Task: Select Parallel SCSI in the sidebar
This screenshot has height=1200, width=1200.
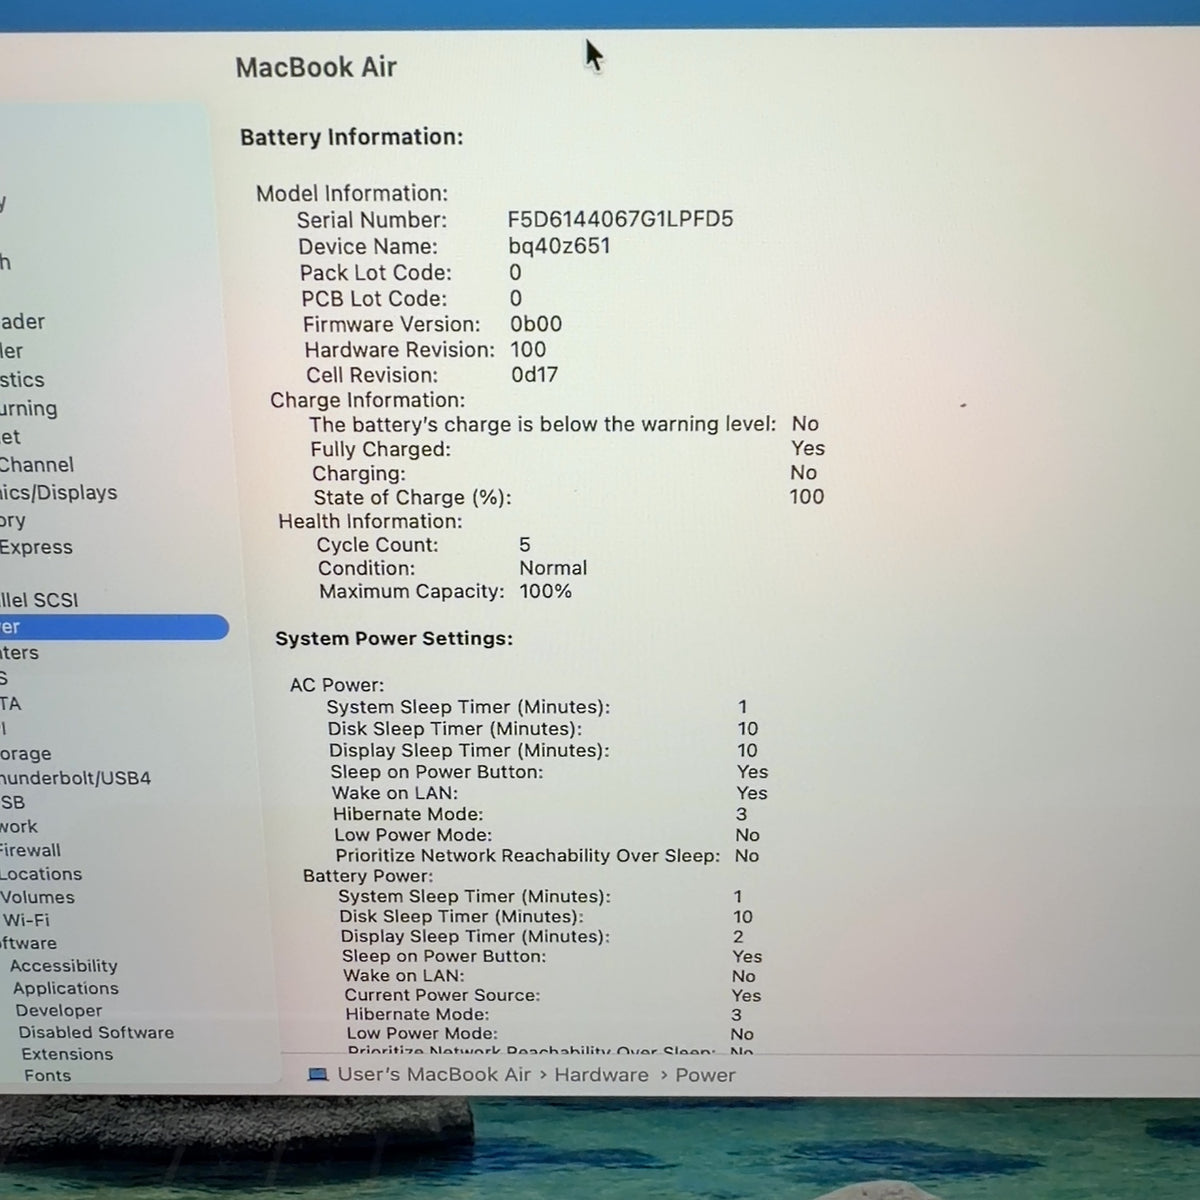Action: [x=39, y=600]
